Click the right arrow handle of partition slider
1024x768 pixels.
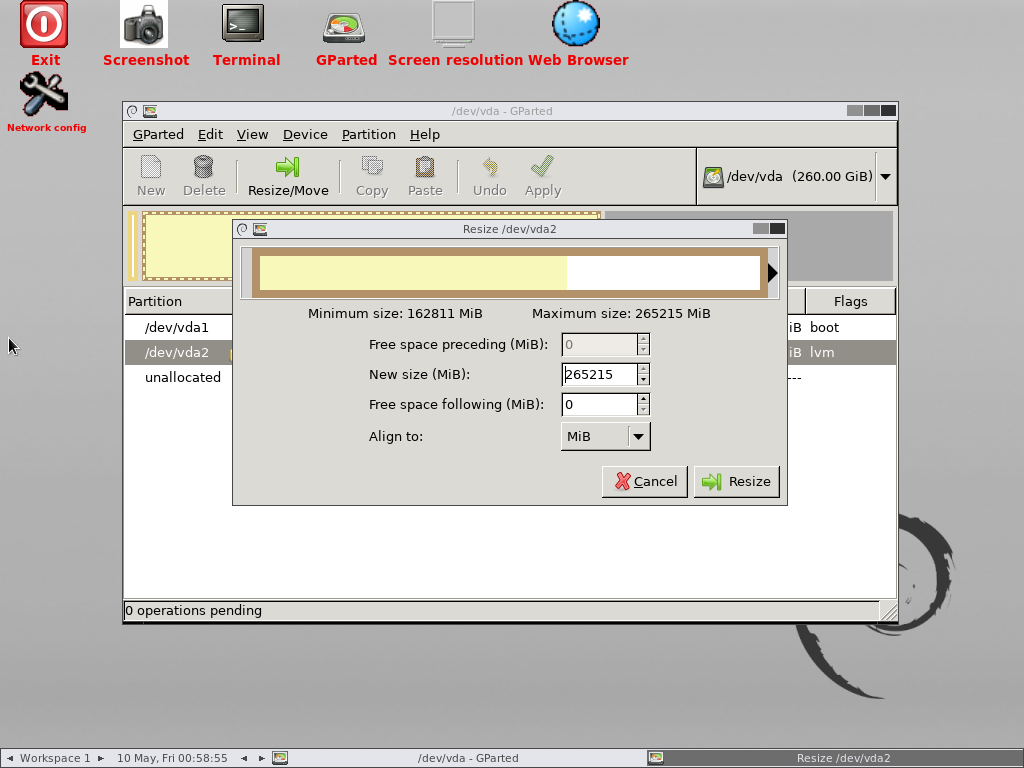[772, 273]
